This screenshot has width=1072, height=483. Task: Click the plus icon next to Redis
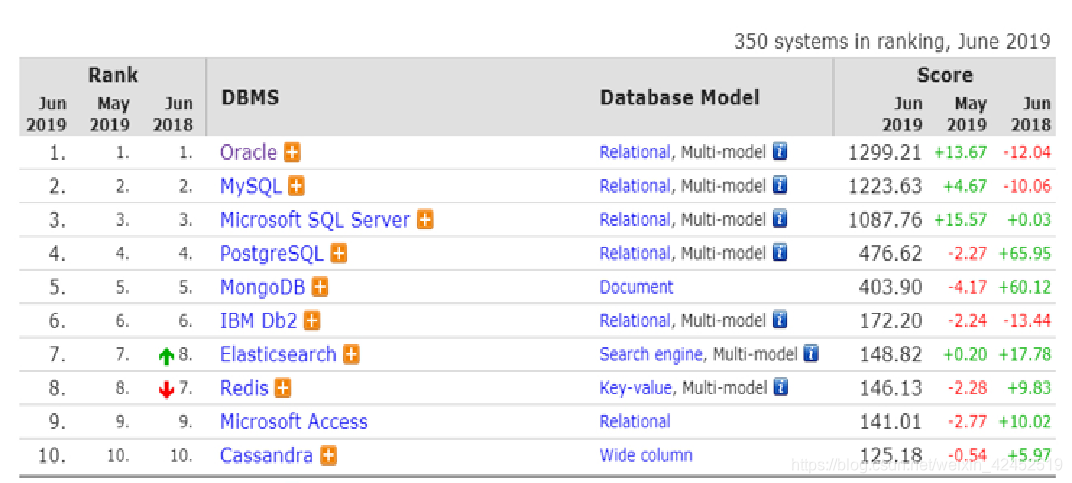click(x=282, y=388)
